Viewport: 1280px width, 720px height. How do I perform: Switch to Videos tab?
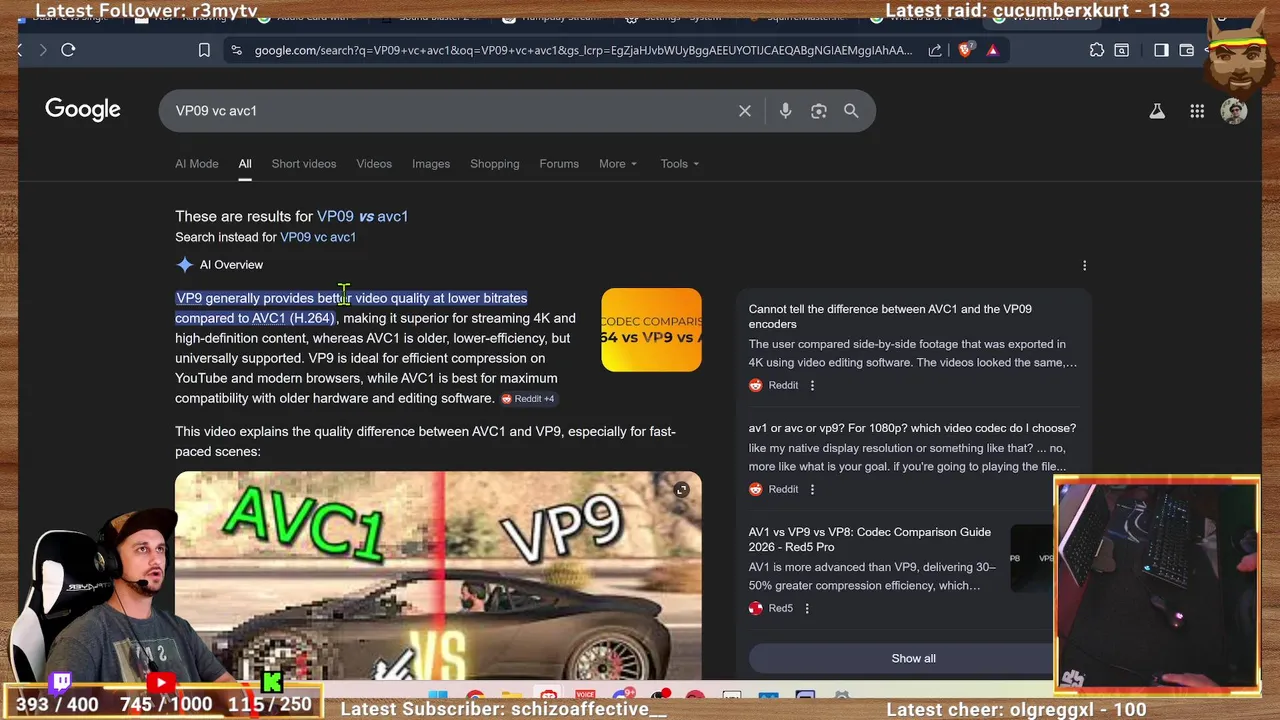[374, 164]
